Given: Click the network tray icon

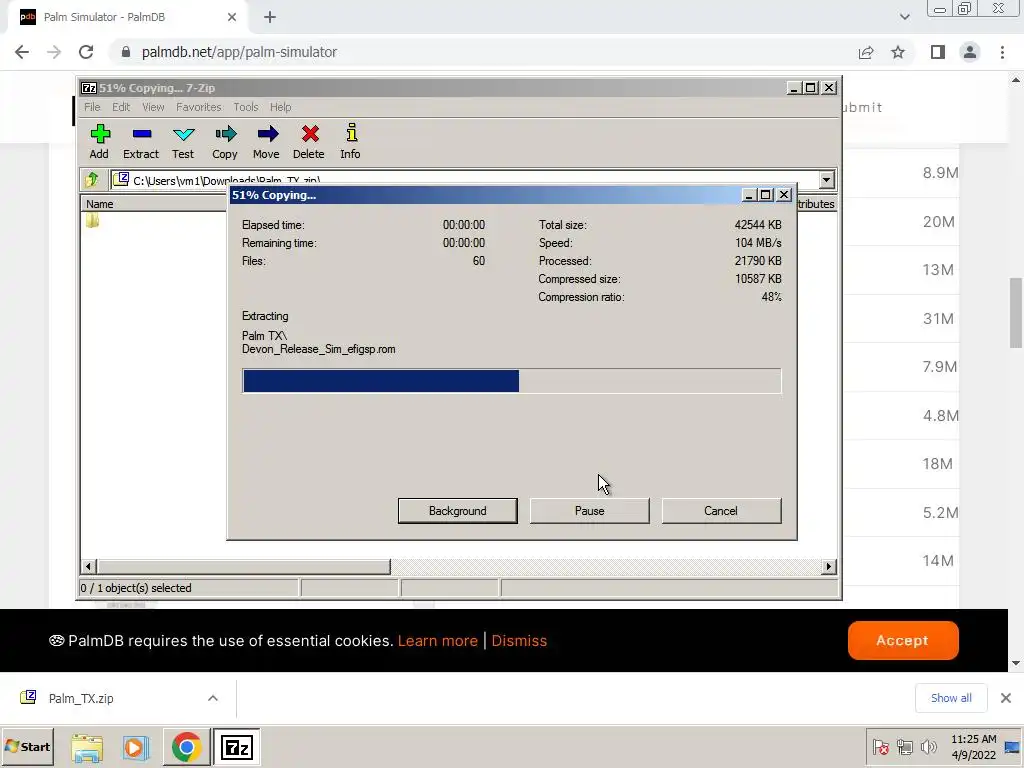Looking at the screenshot, I should [904, 746].
